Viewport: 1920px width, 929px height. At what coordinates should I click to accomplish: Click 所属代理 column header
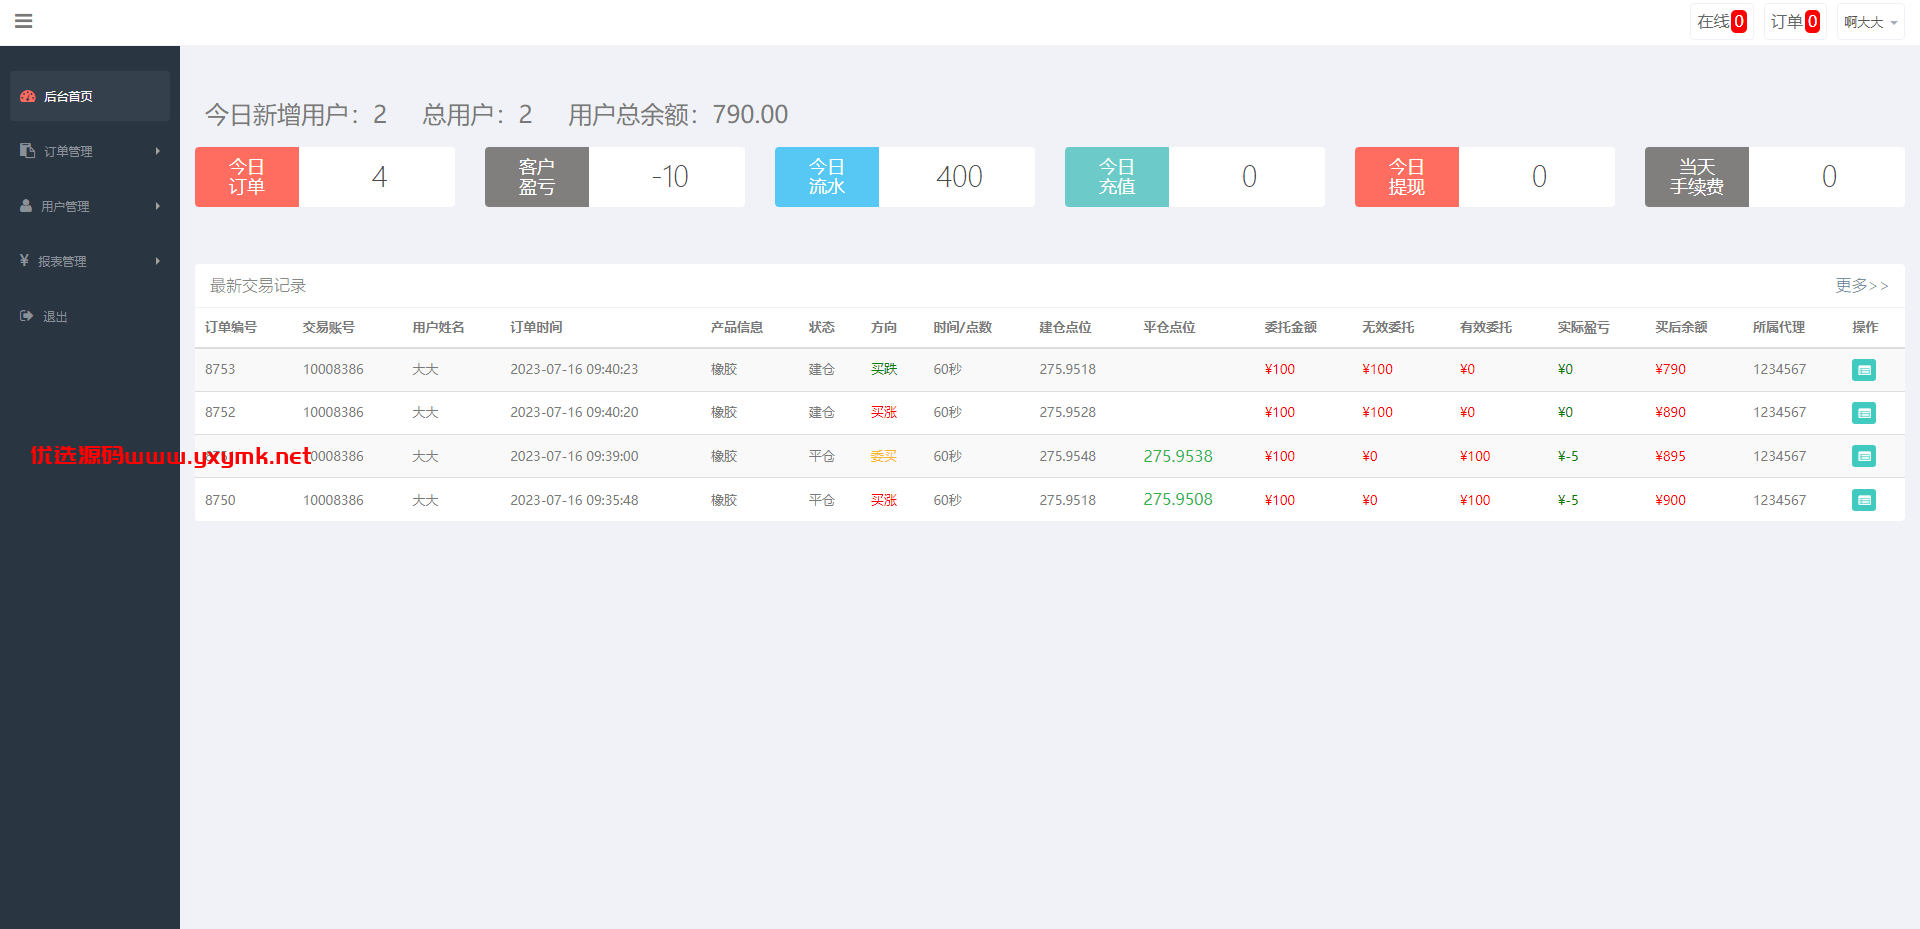1779,327
